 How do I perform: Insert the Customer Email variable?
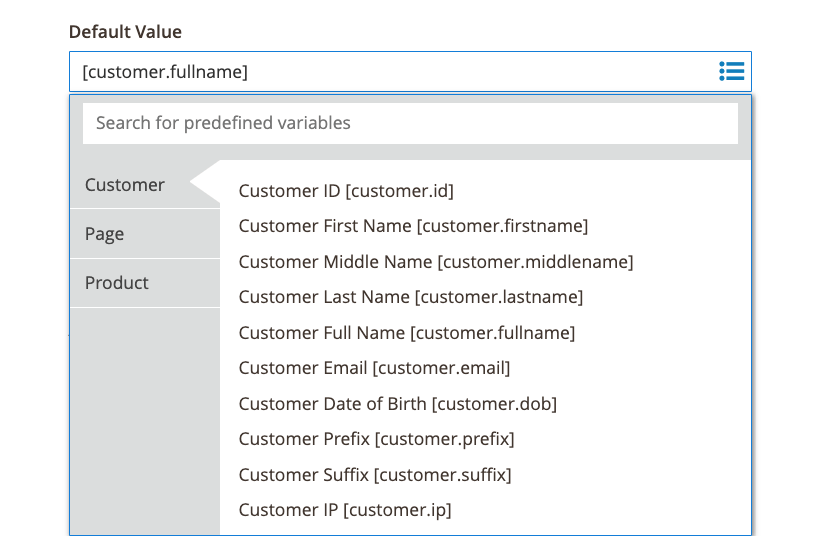click(x=374, y=368)
